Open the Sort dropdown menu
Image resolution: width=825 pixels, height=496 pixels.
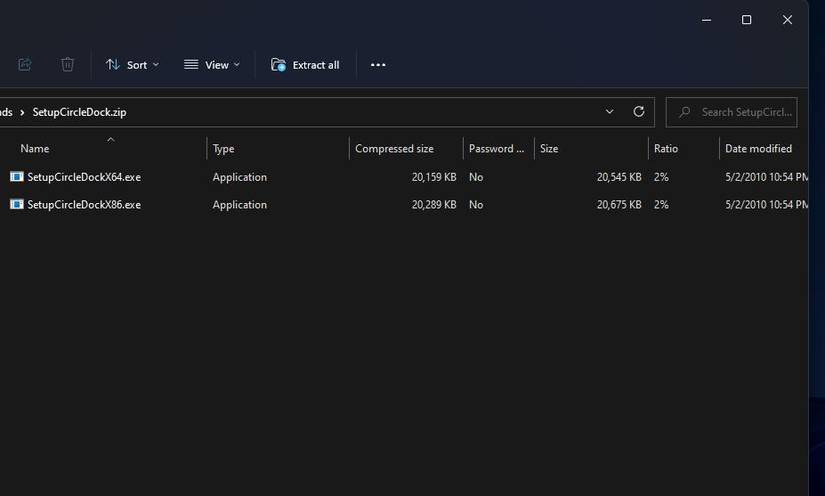(132, 65)
